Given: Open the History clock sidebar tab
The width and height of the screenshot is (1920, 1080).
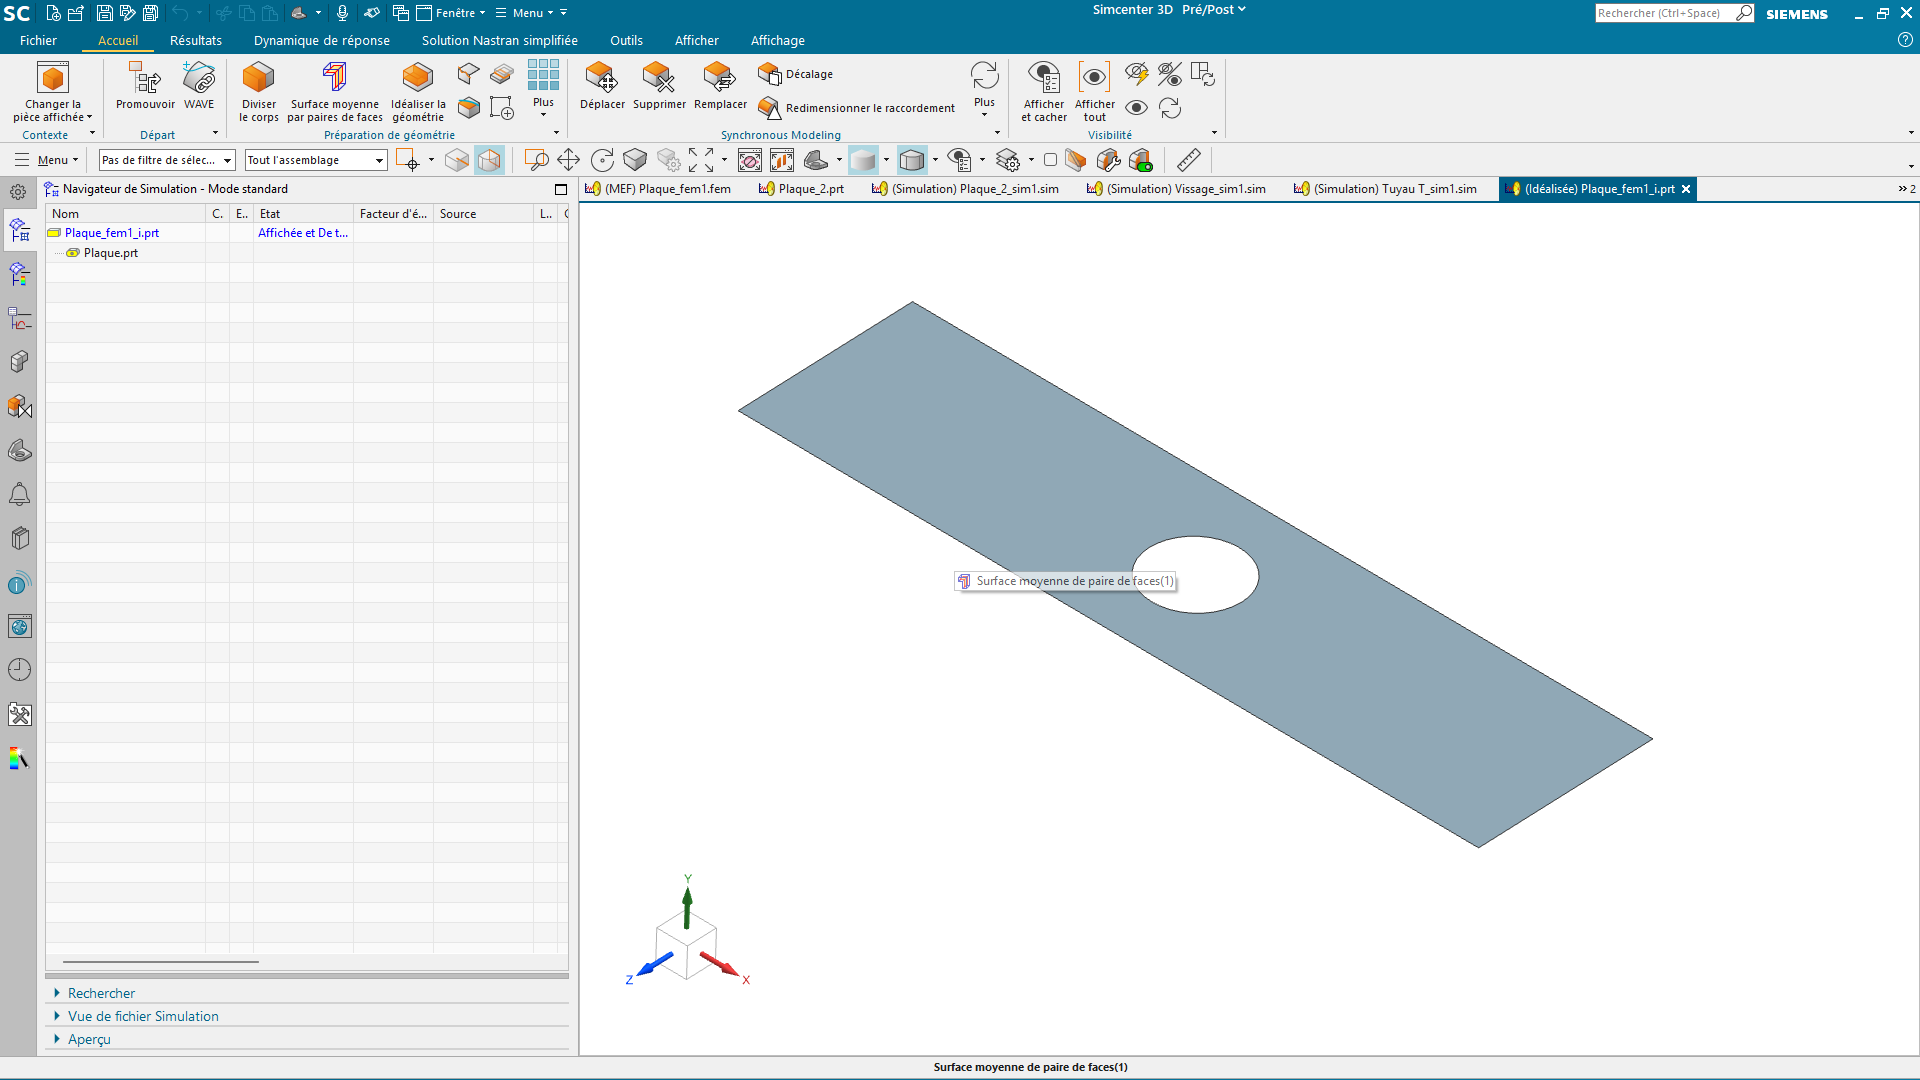Looking at the screenshot, I should click(19, 670).
